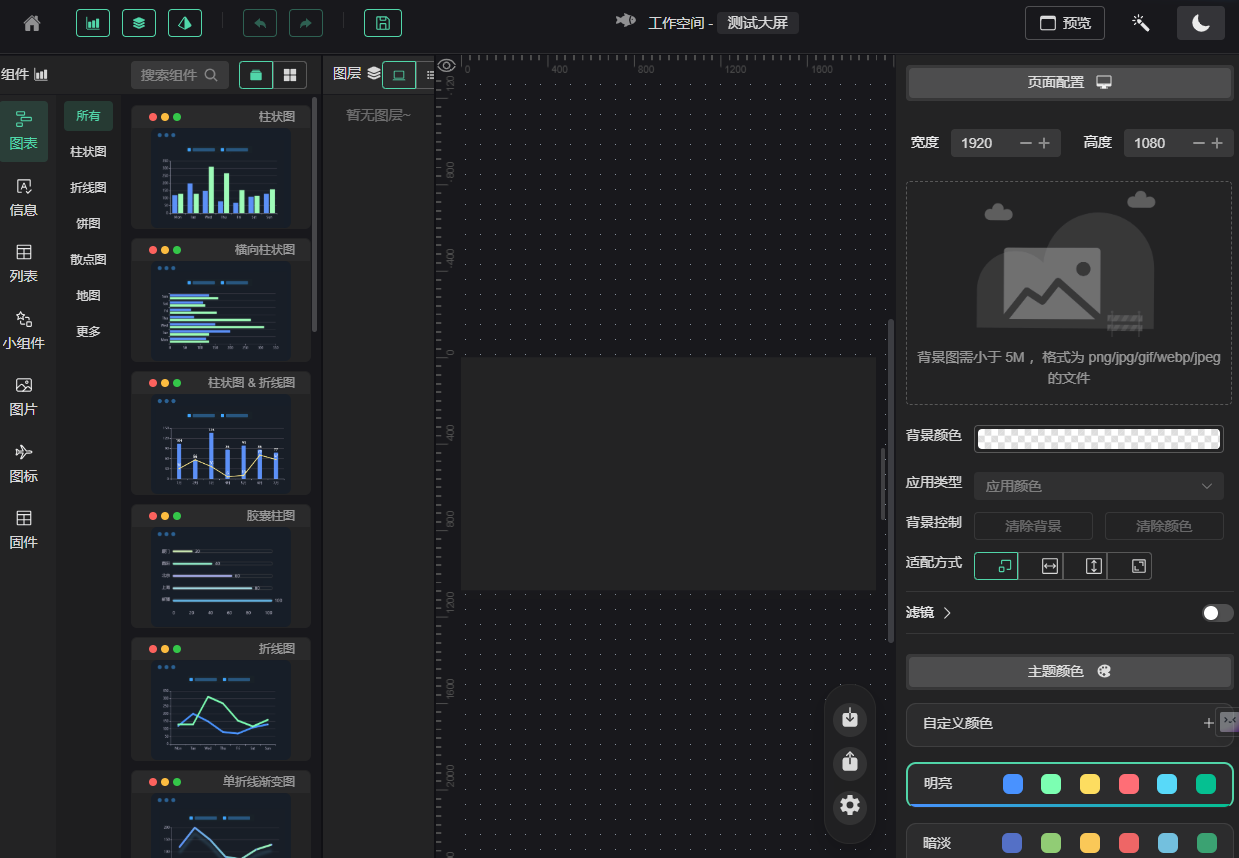Click the 预览 preview button
1239x858 pixels.
click(x=1065, y=23)
